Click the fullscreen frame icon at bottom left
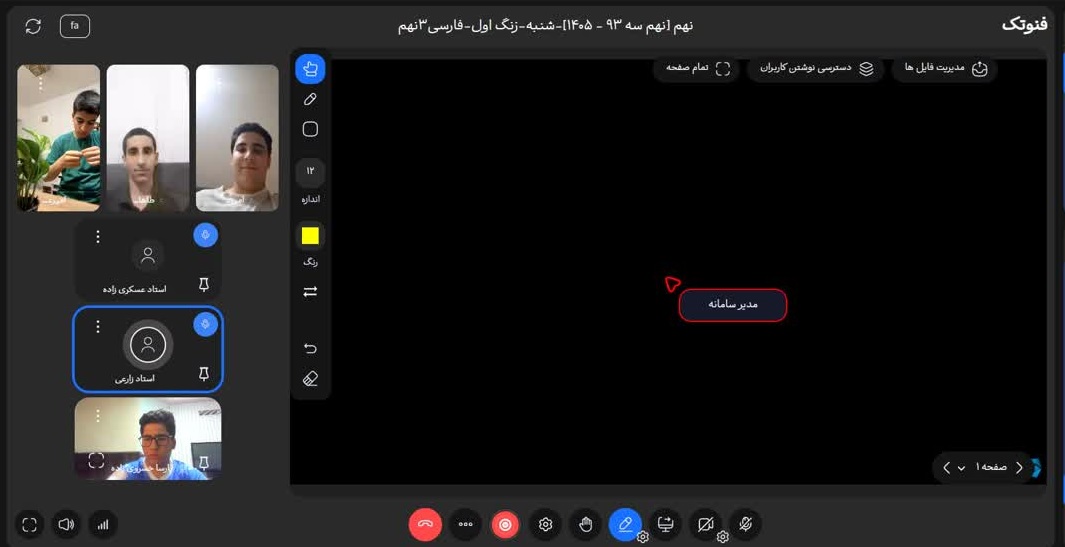The height and width of the screenshot is (547, 1065). pyautogui.click(x=29, y=525)
